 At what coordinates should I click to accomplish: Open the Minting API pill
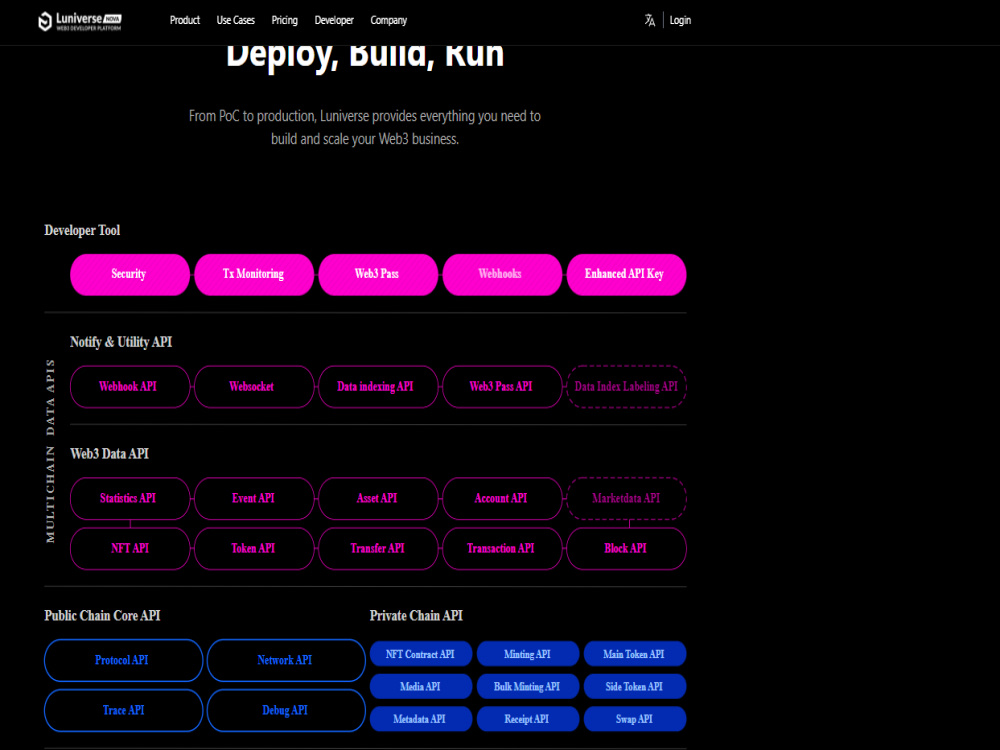[528, 654]
